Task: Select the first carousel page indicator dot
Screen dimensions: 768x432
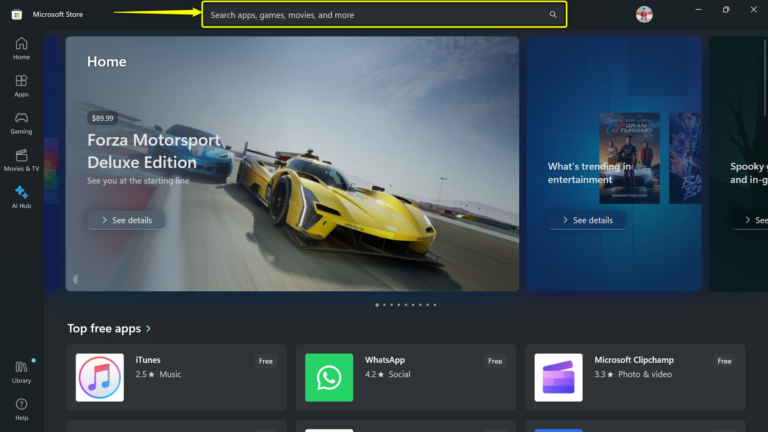Action: [377, 304]
